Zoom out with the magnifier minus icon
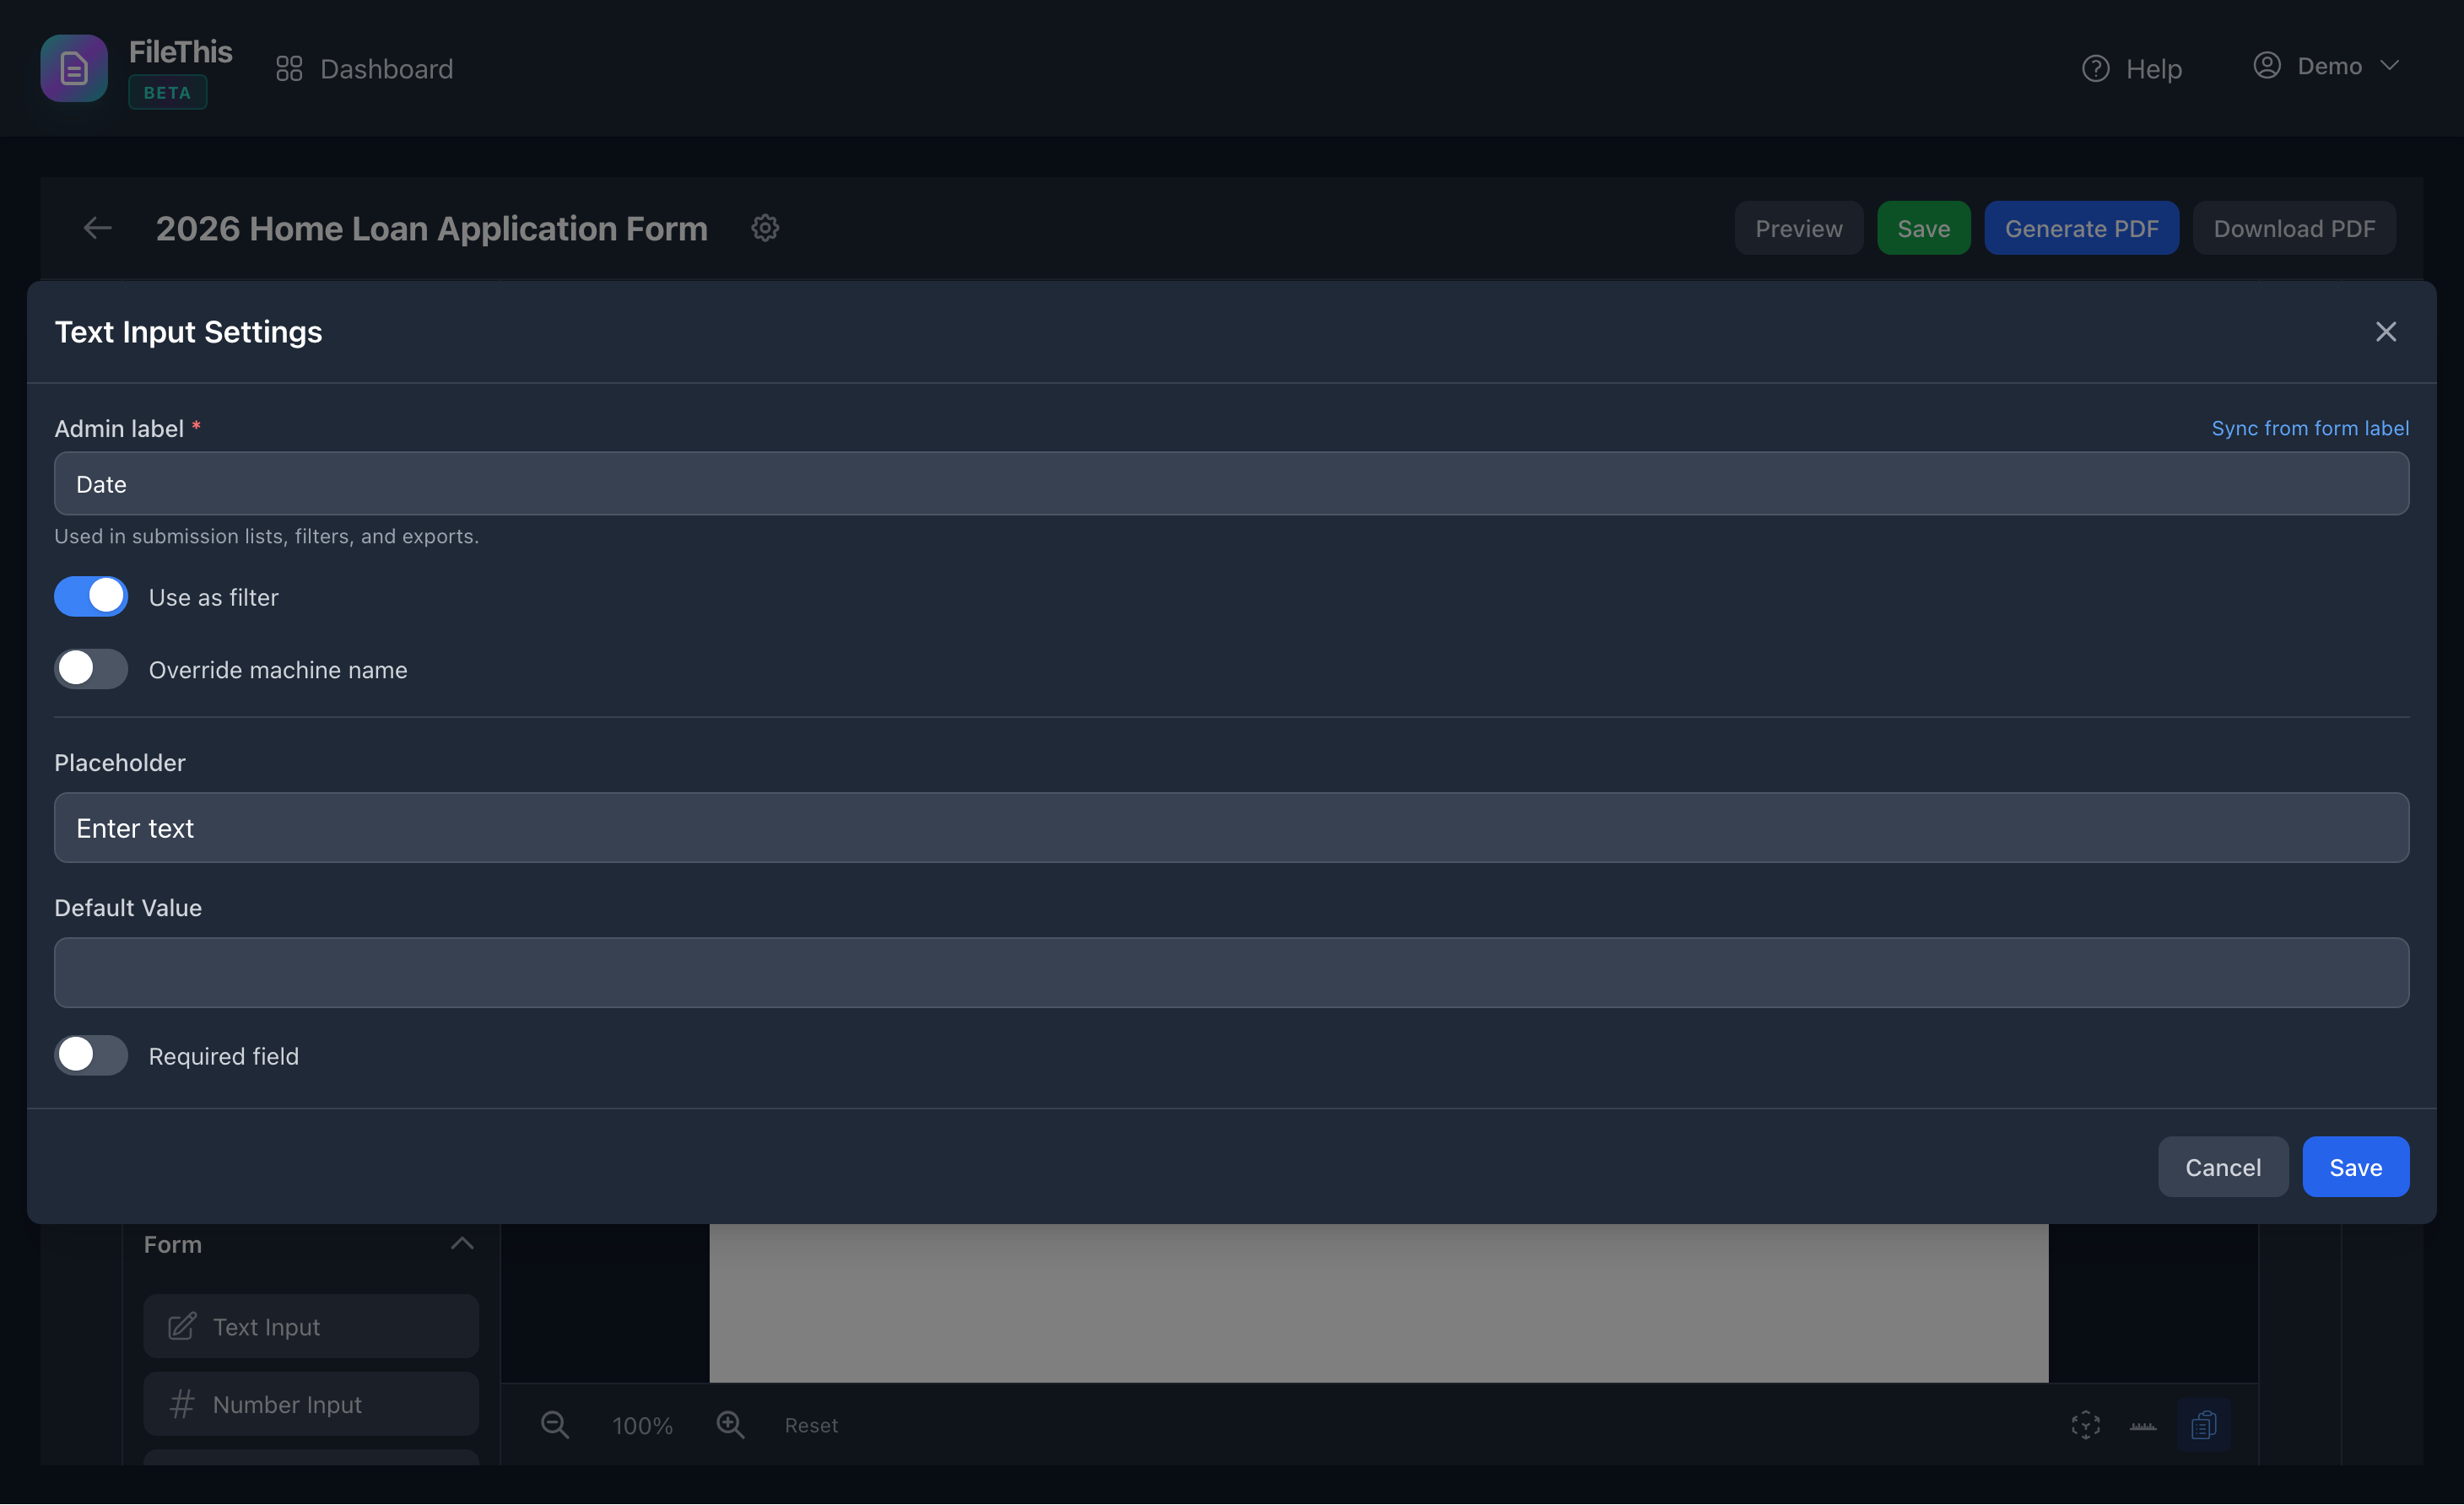 pos(555,1425)
